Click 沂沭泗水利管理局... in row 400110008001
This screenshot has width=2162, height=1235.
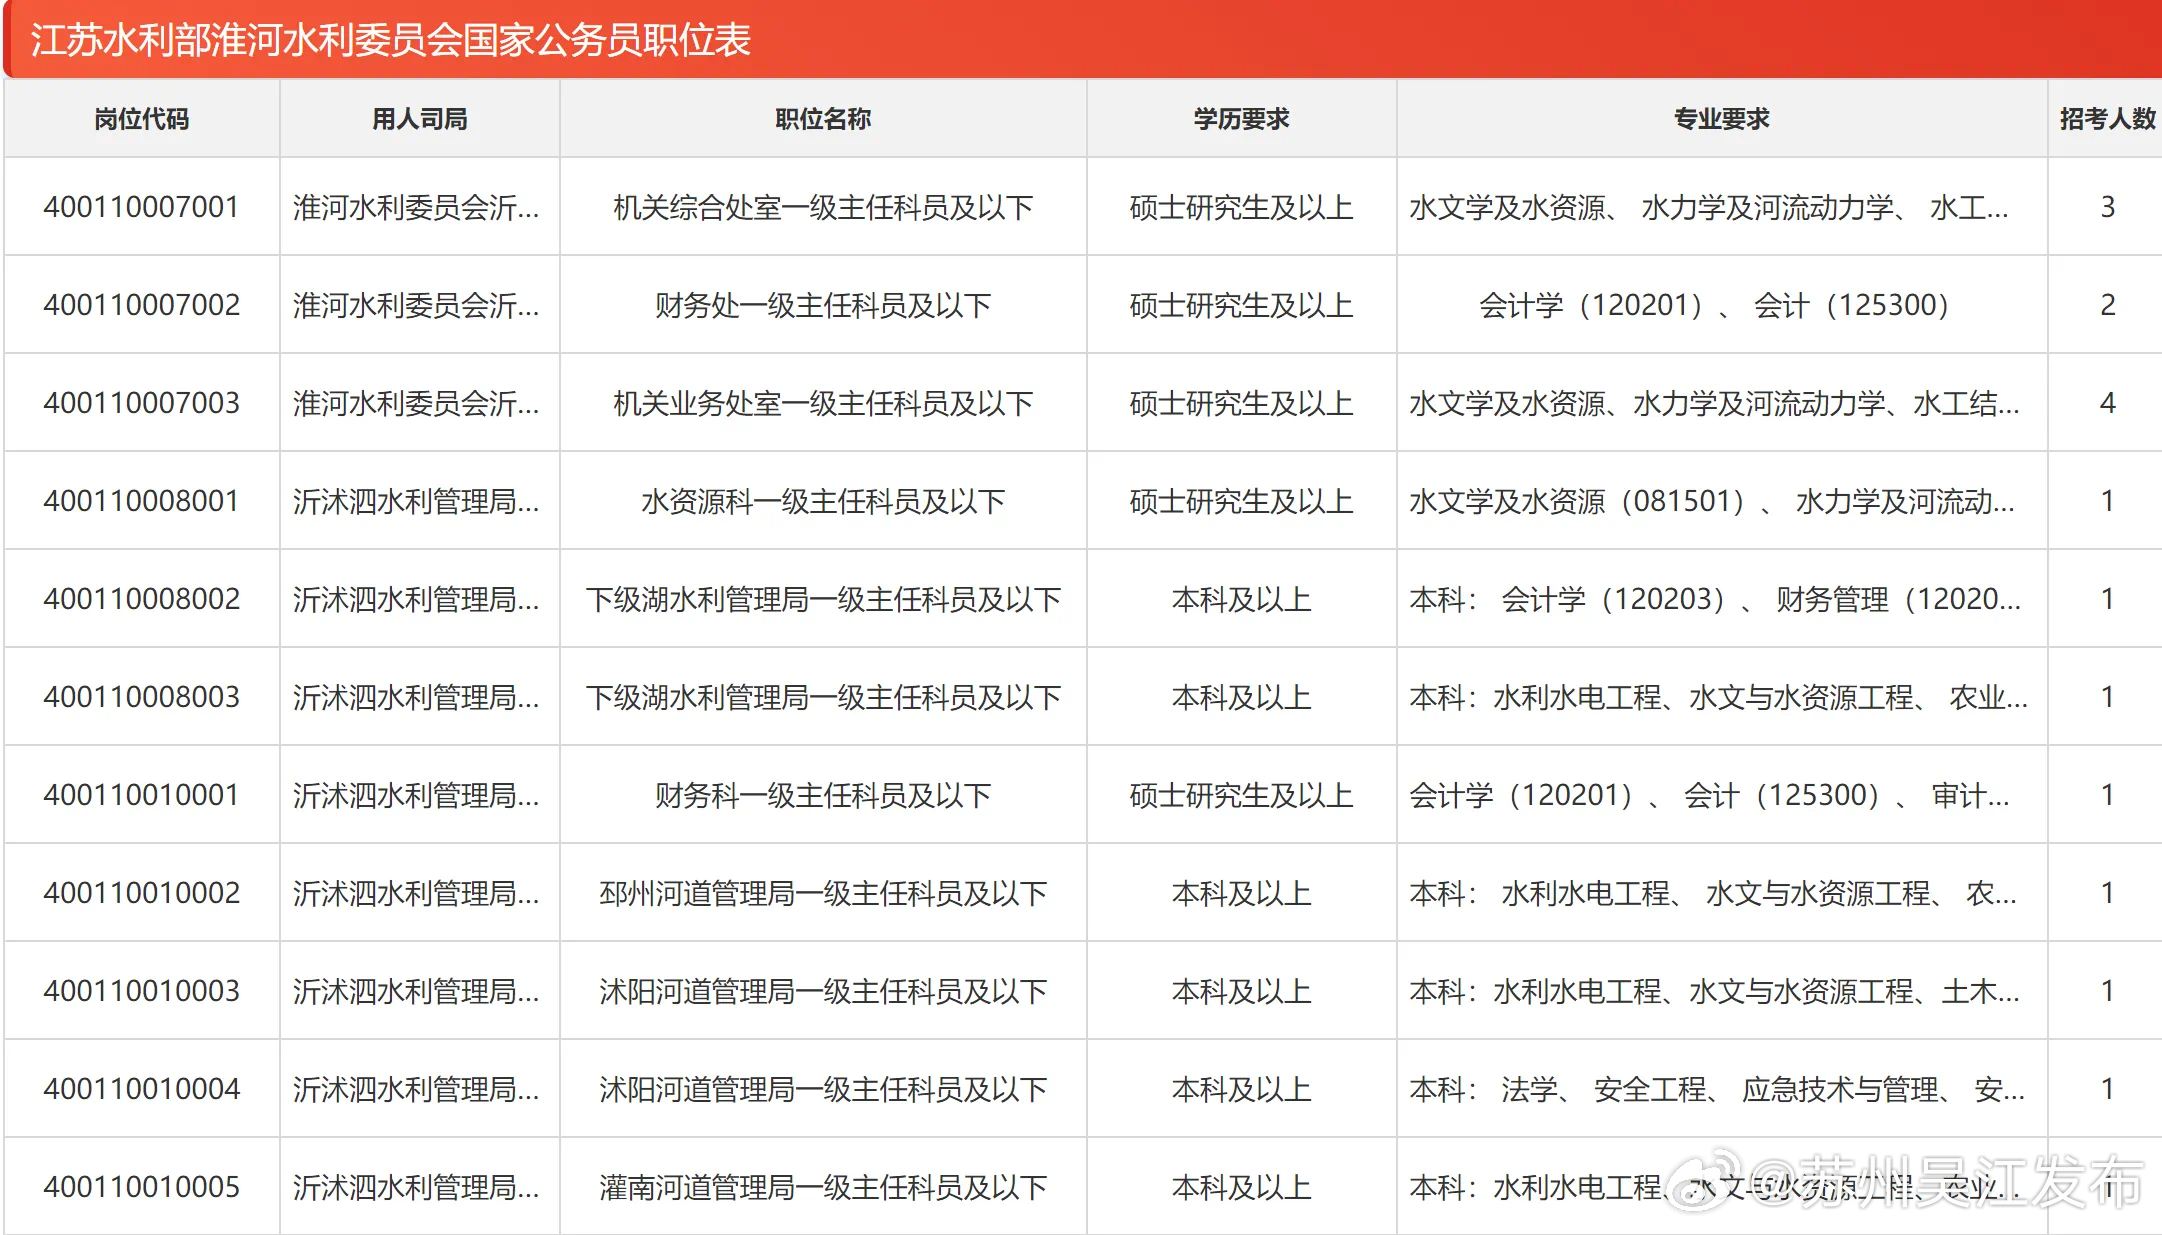click(x=416, y=501)
